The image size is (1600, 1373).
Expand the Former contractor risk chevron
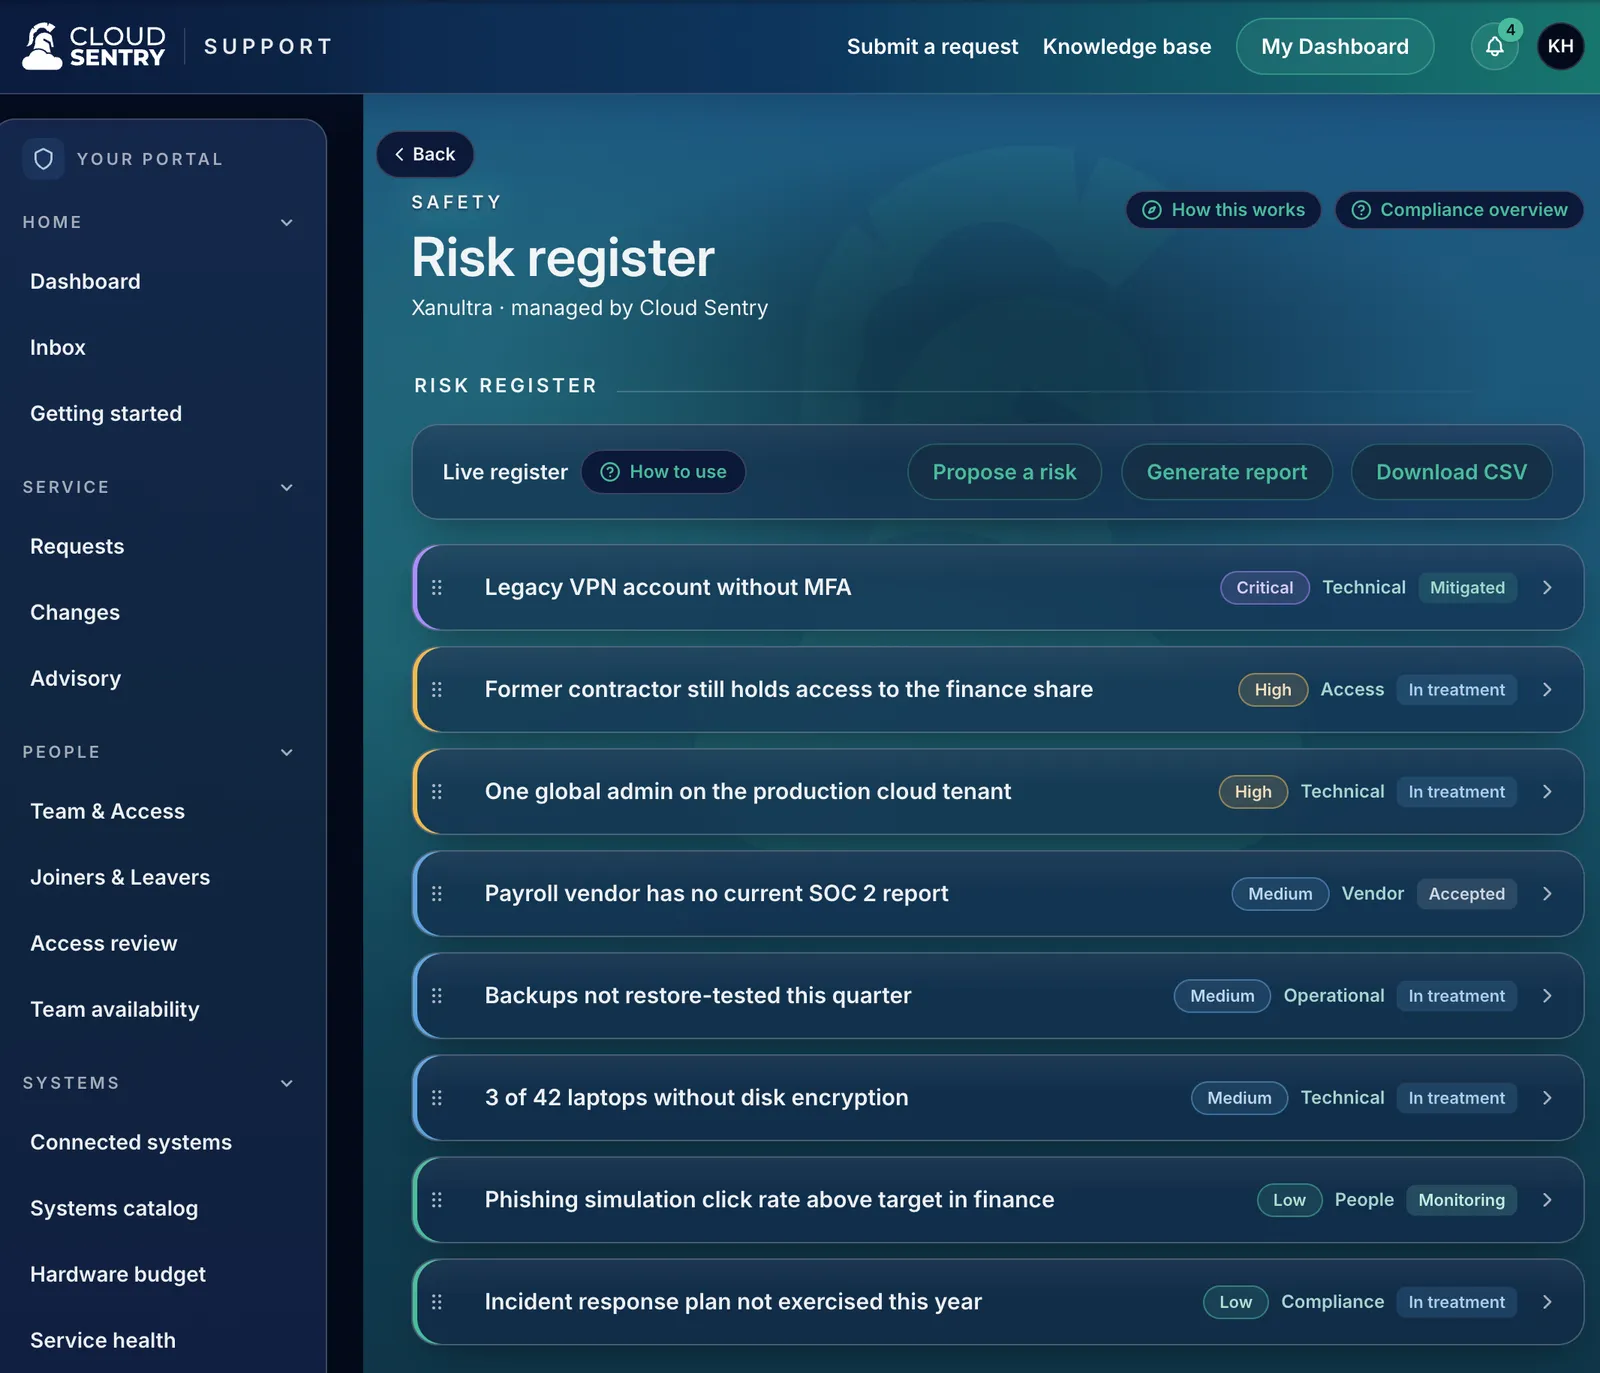click(1547, 690)
